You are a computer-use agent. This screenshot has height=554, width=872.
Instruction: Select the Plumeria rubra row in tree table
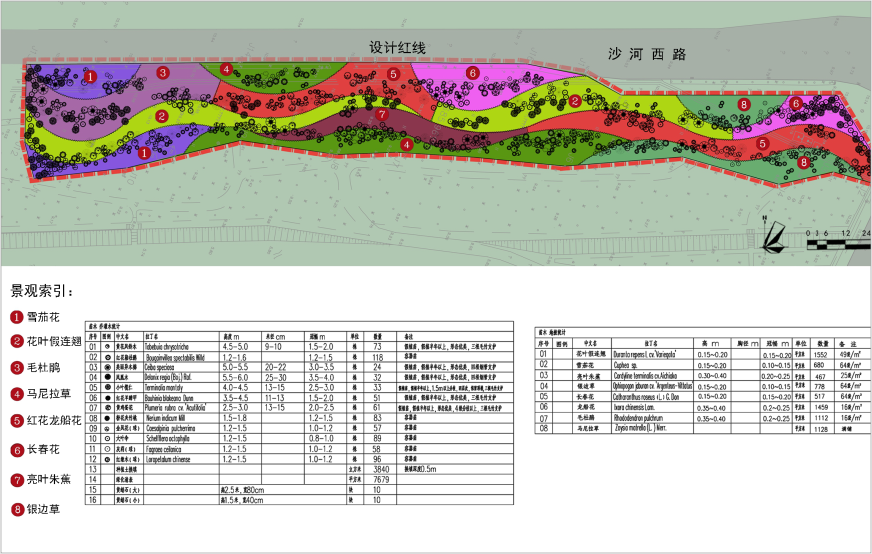[300, 408]
